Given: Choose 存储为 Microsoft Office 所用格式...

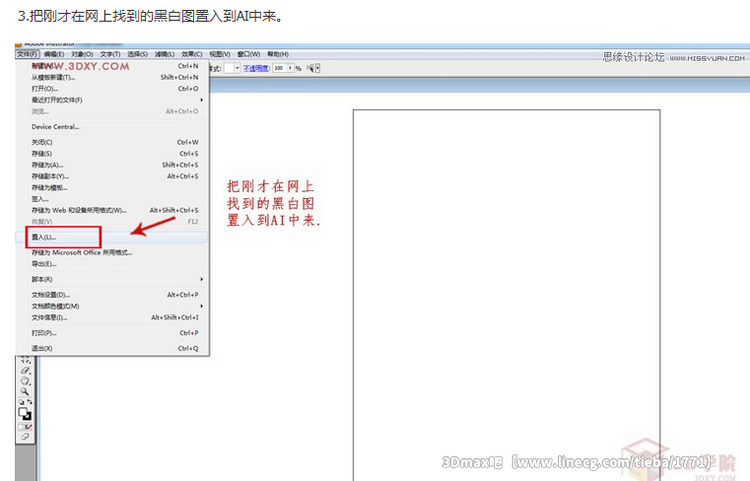Looking at the screenshot, I should point(112,252).
